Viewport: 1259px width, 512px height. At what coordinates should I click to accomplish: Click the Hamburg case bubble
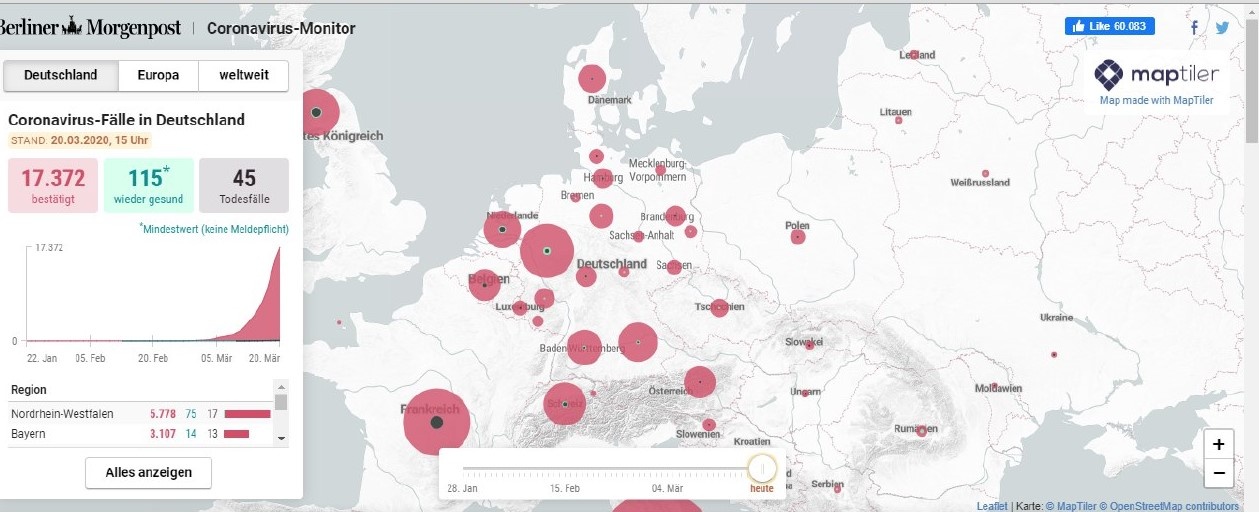[602, 178]
